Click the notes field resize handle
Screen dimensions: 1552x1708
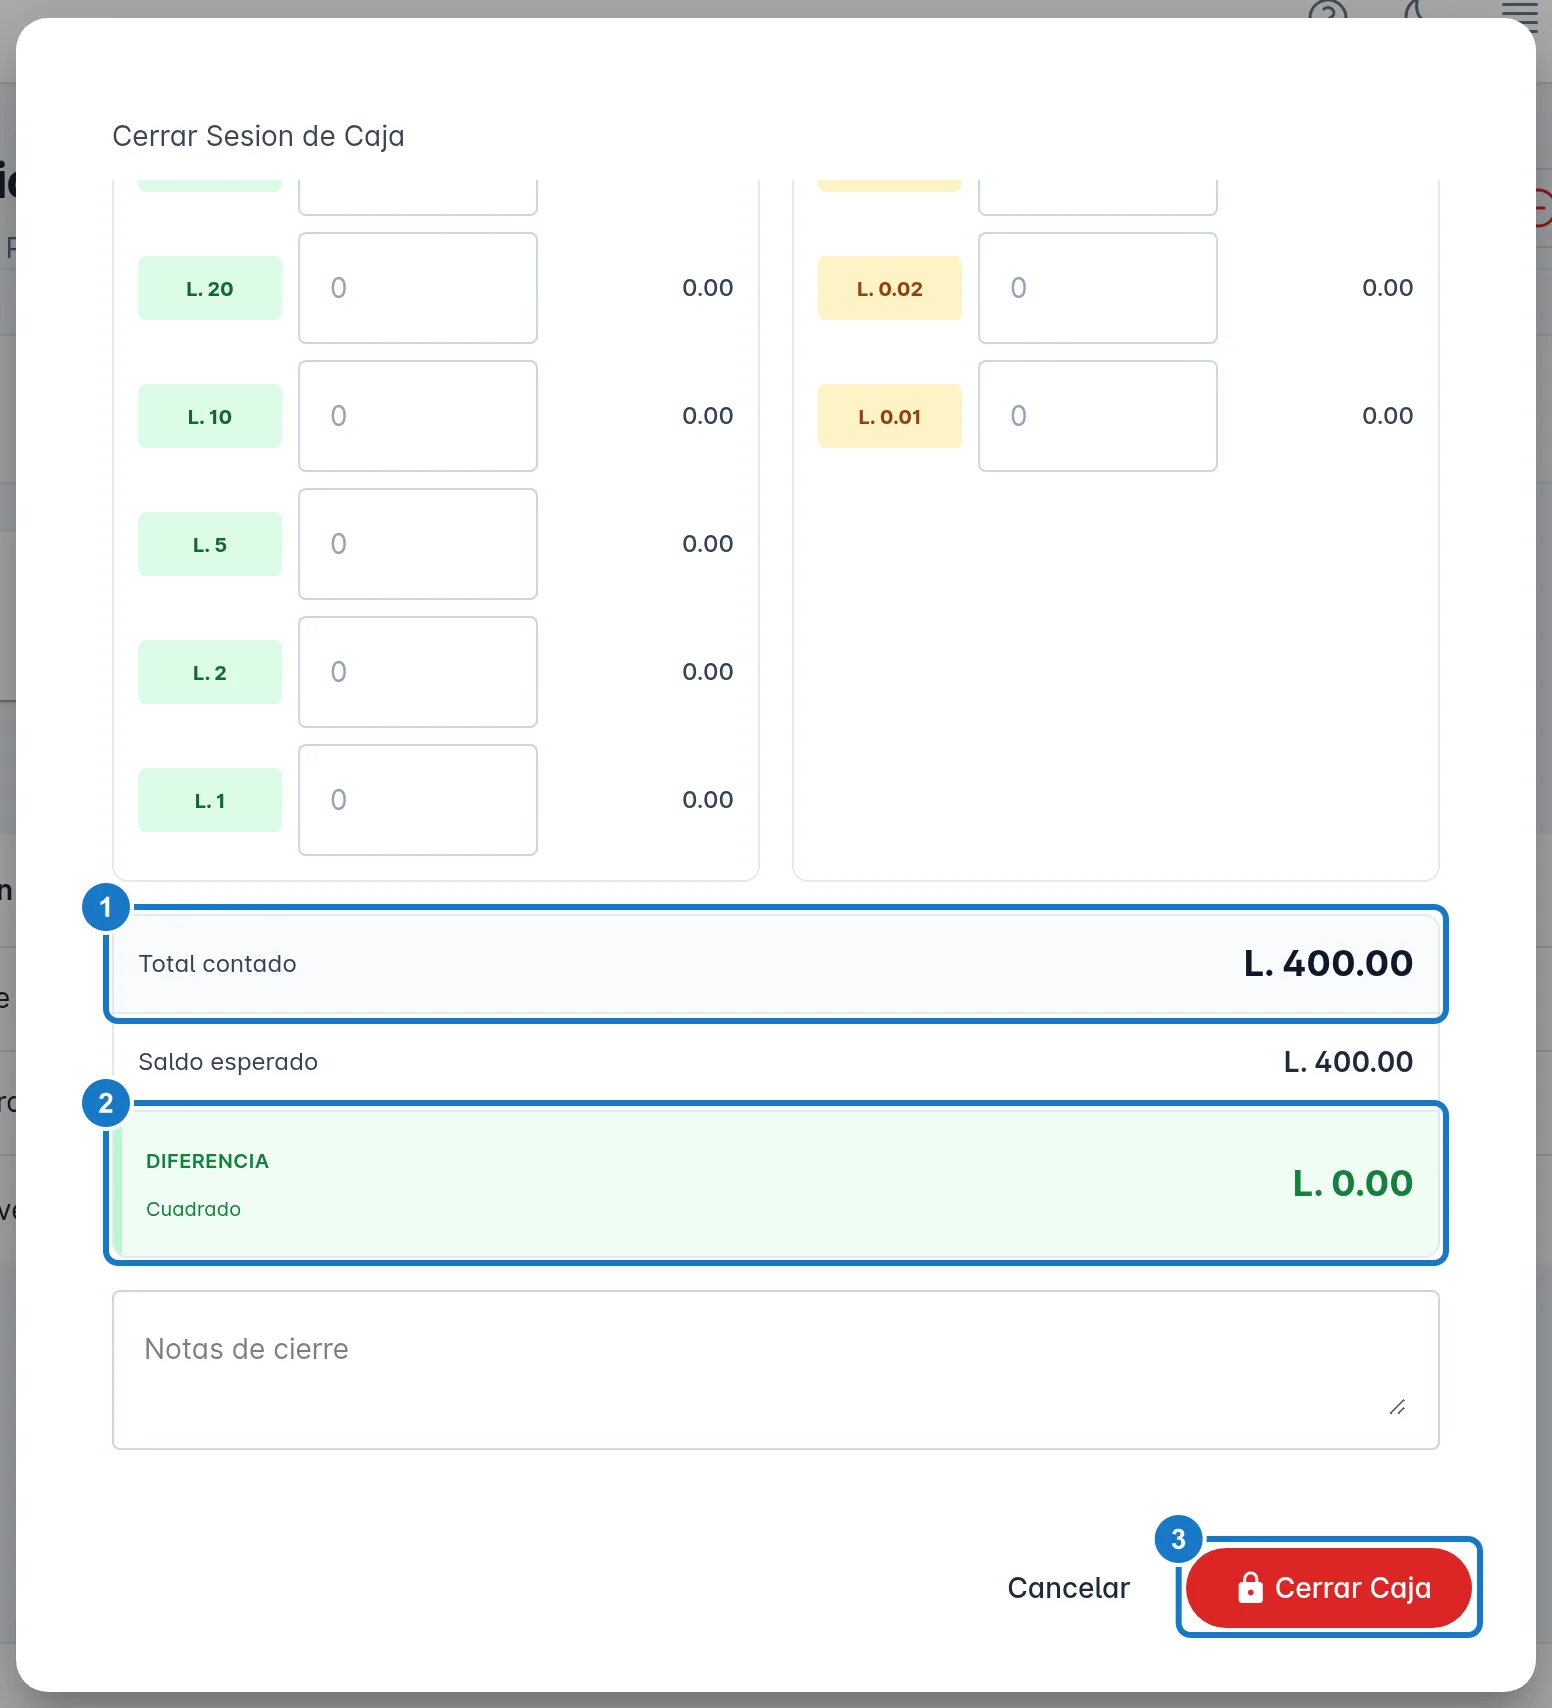tap(1398, 1407)
